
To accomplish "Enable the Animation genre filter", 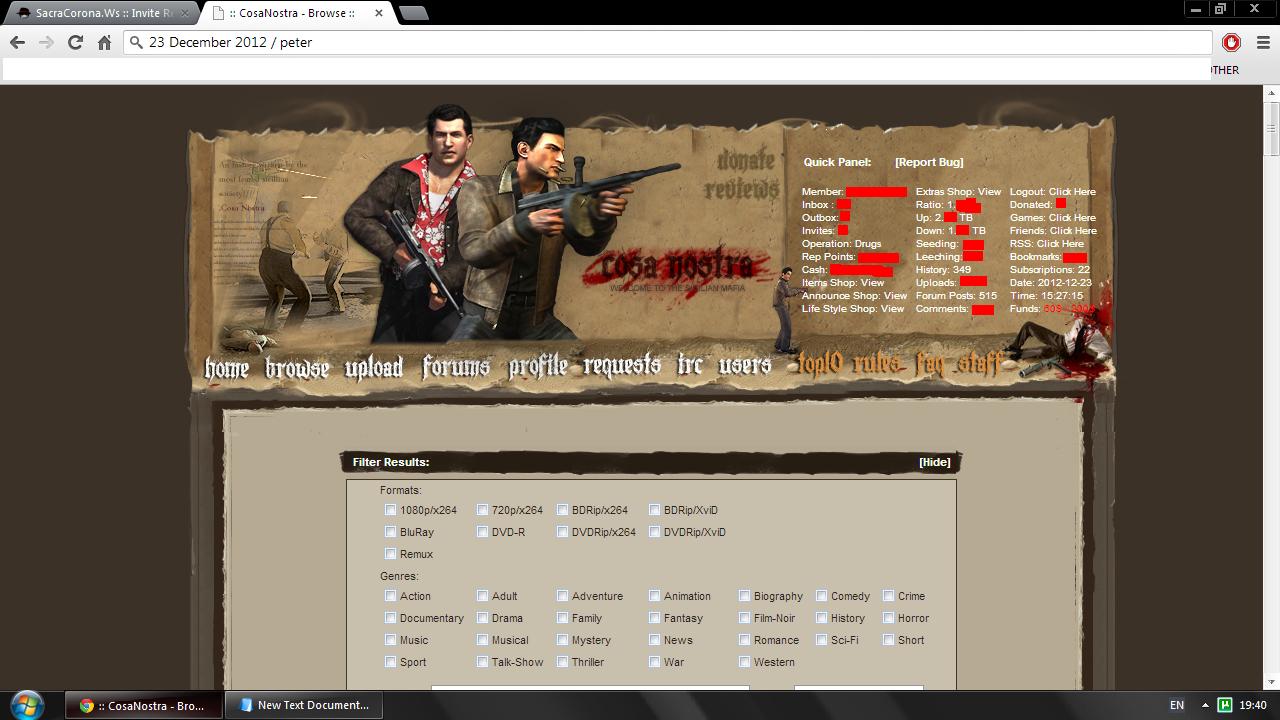I will 654,596.
